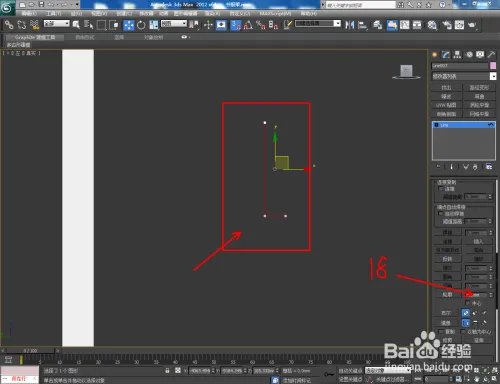
Task: Activate the Select and Rotate tool
Action: pyautogui.click(x=141, y=25)
